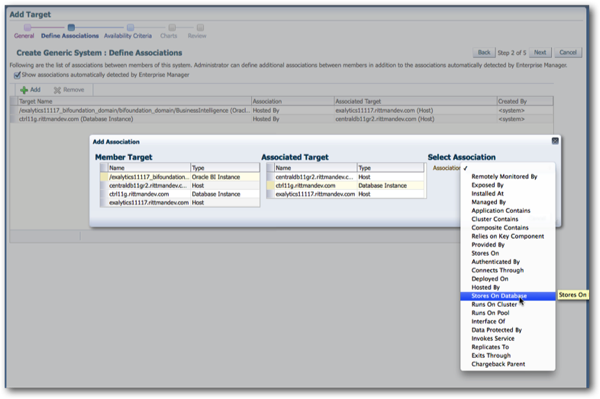
Task: Select Data Protected By option
Action: click(x=508, y=330)
